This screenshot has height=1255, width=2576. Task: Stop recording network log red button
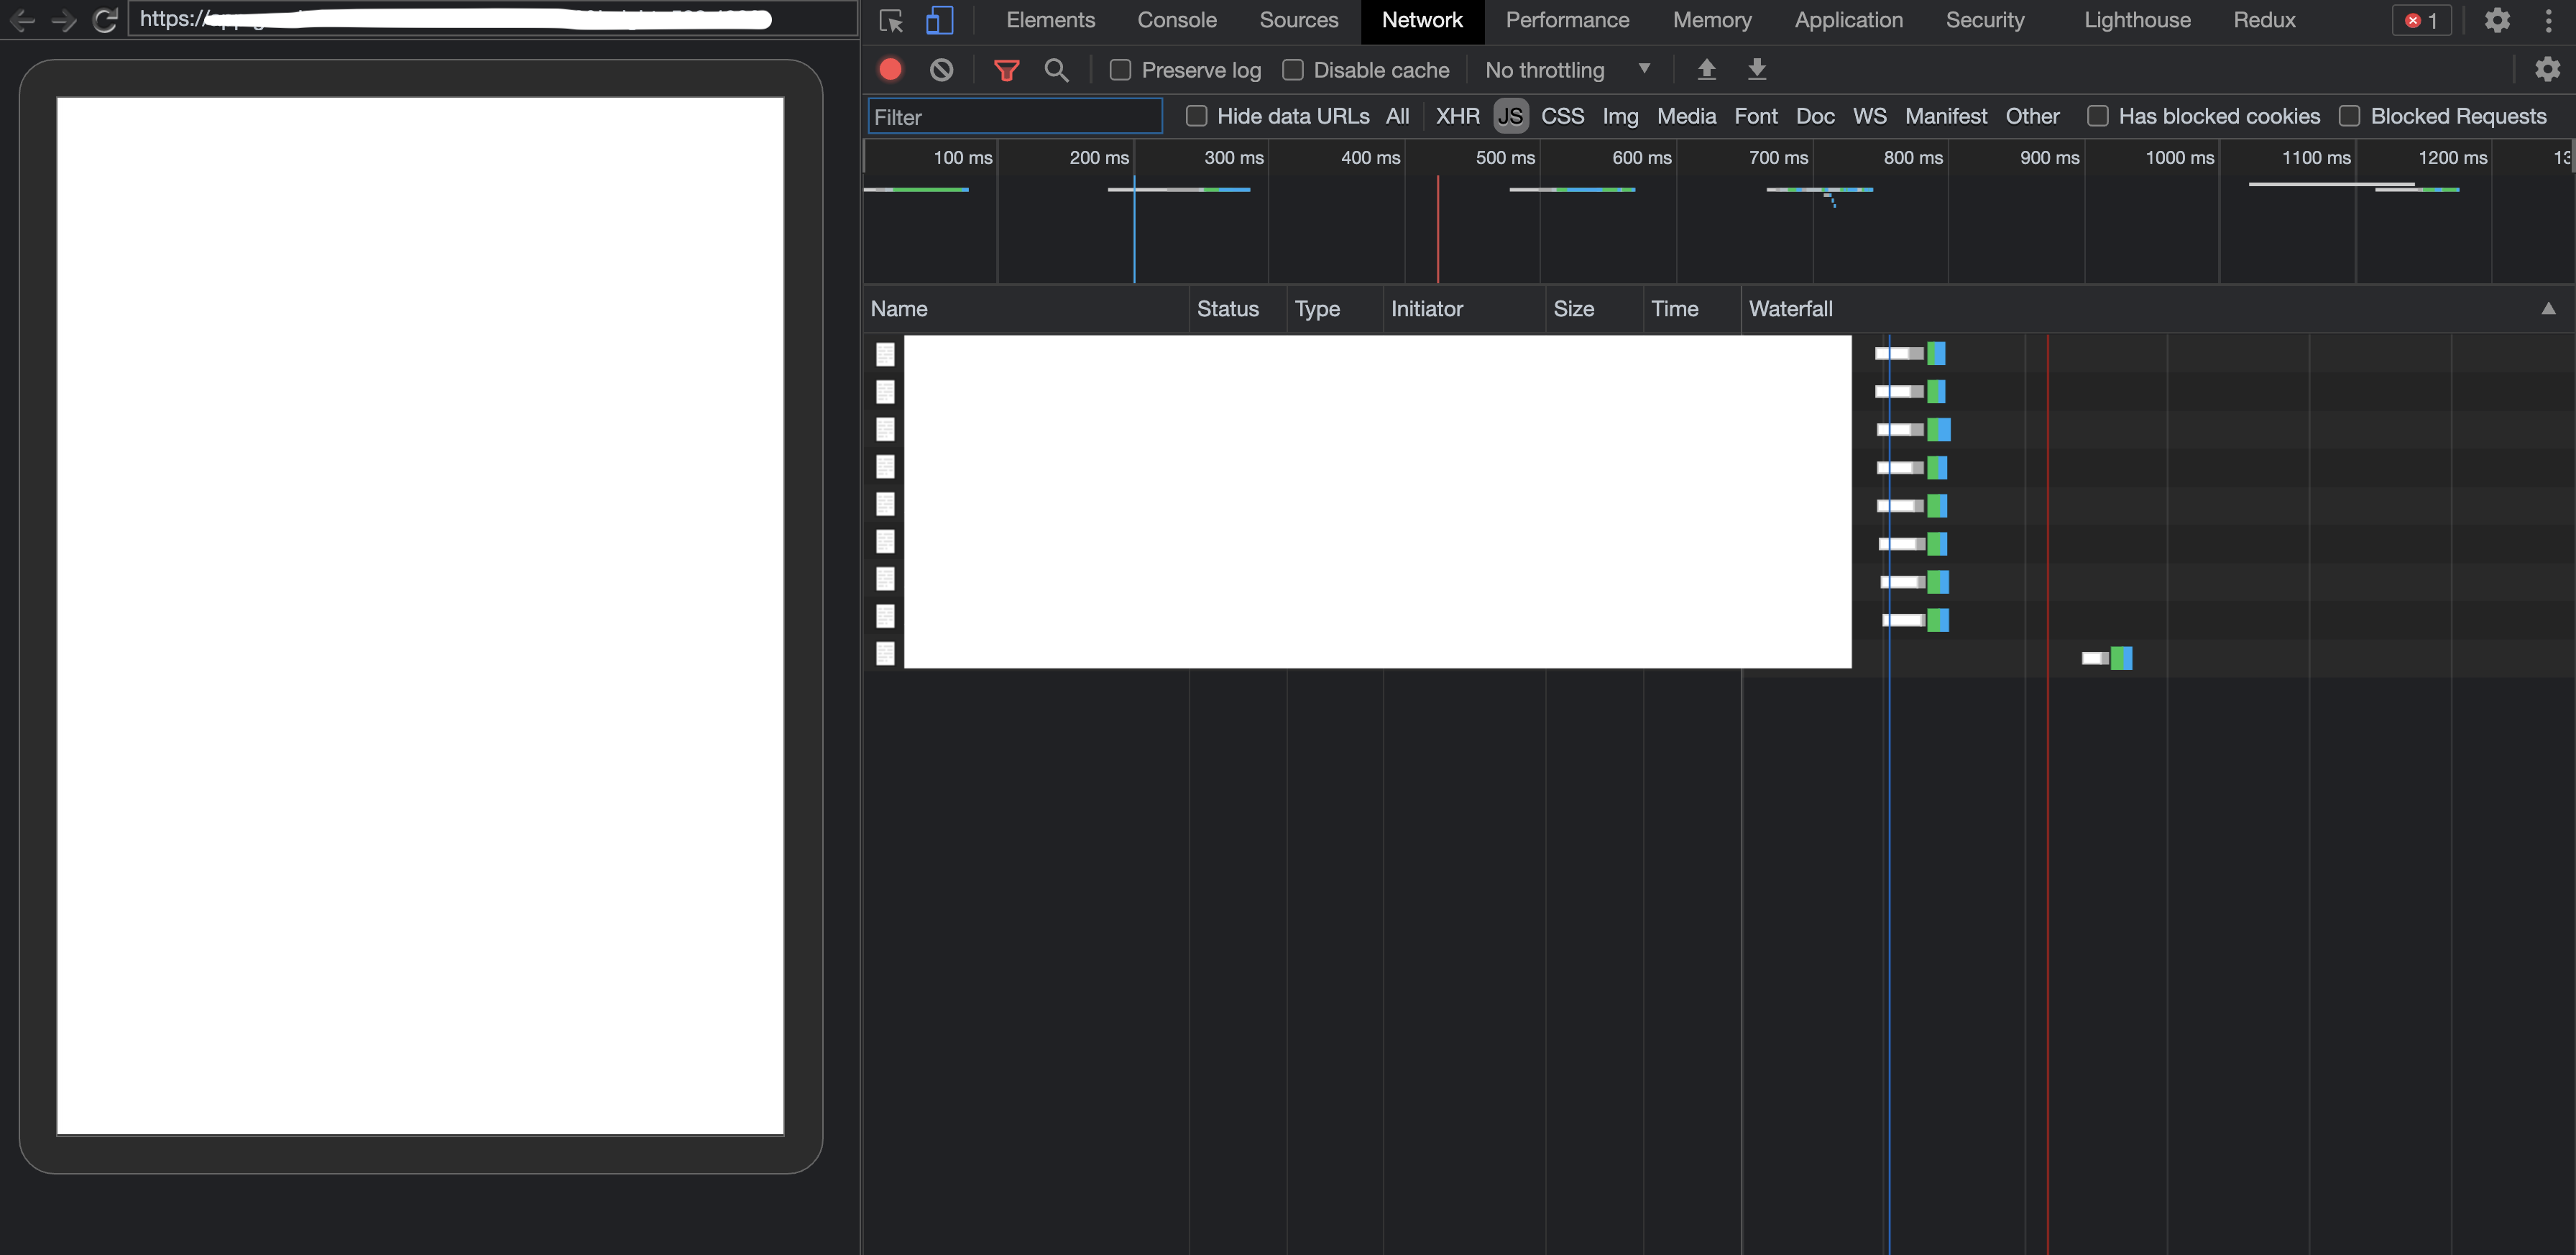coord(890,69)
